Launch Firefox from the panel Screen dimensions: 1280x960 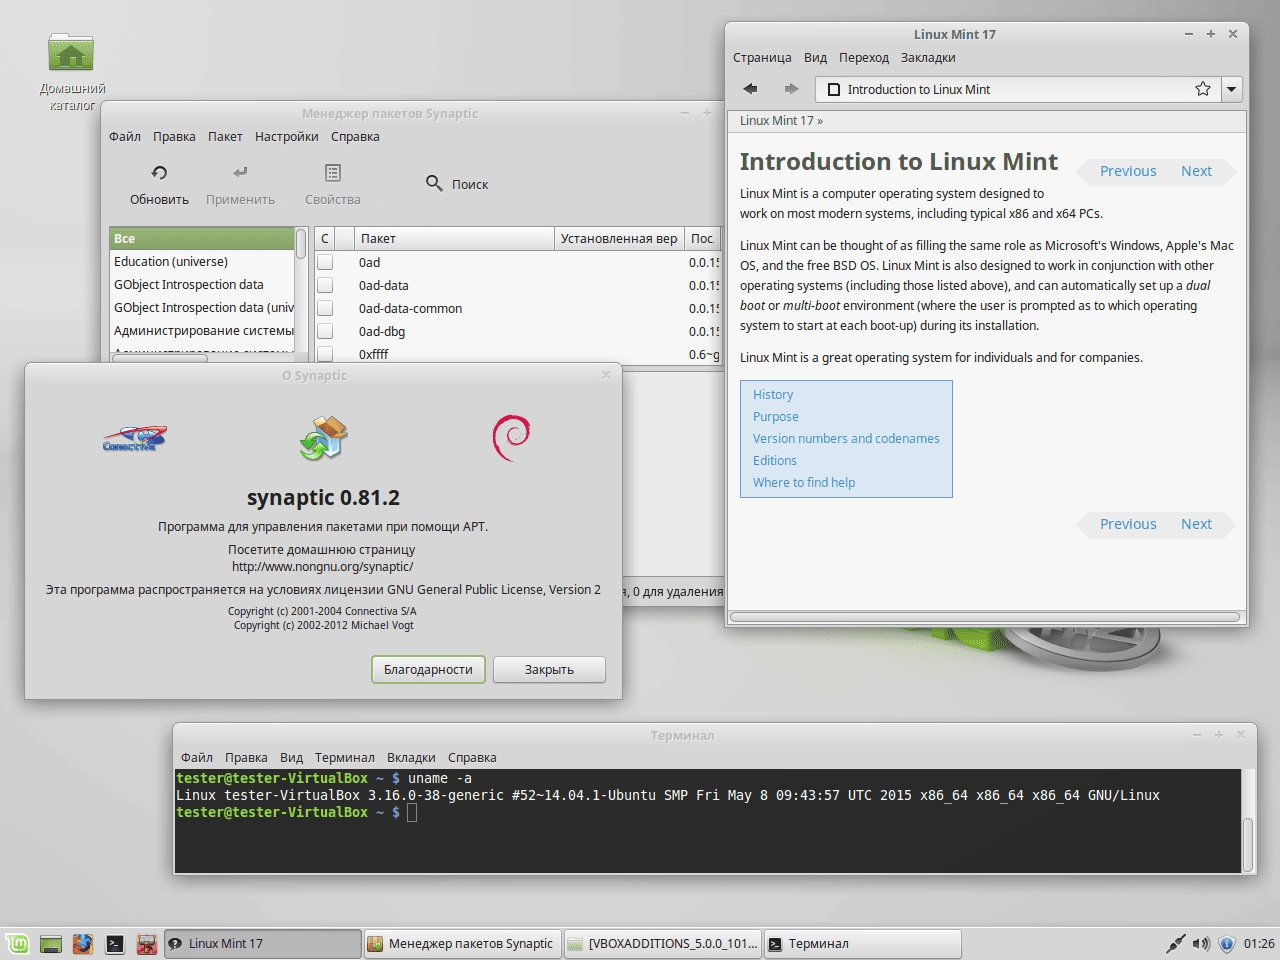83,943
